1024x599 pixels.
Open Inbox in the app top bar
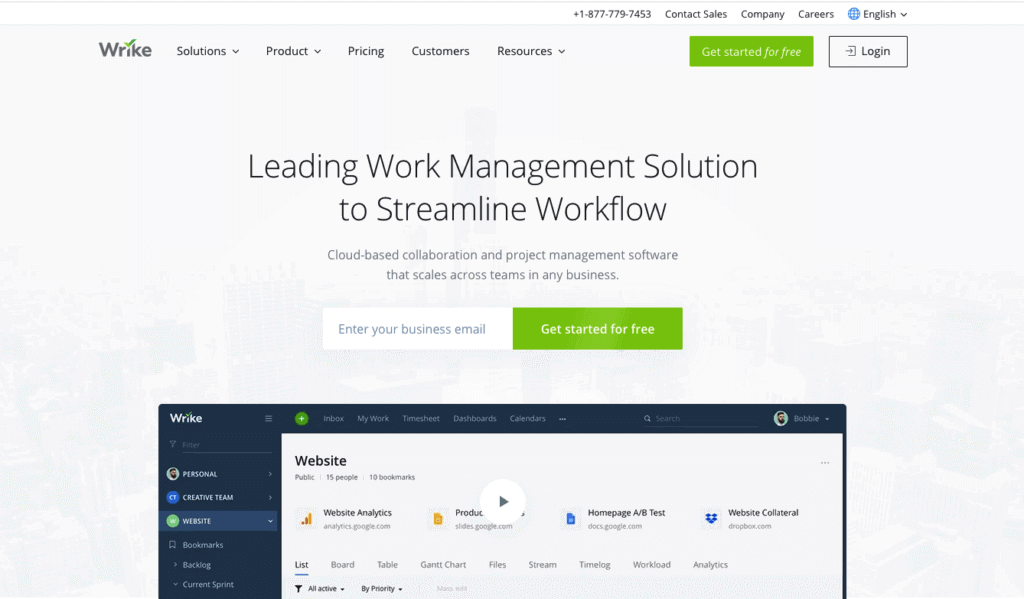[x=333, y=419]
